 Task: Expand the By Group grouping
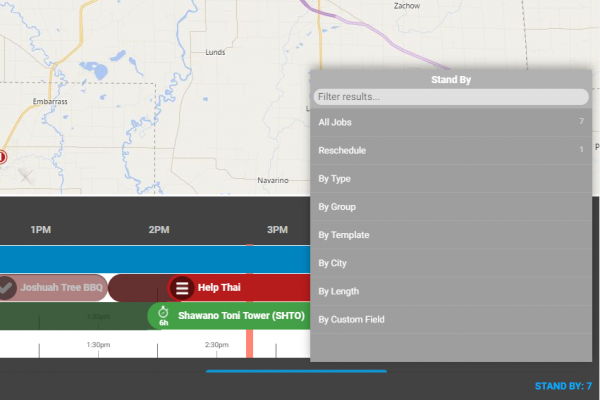450,207
